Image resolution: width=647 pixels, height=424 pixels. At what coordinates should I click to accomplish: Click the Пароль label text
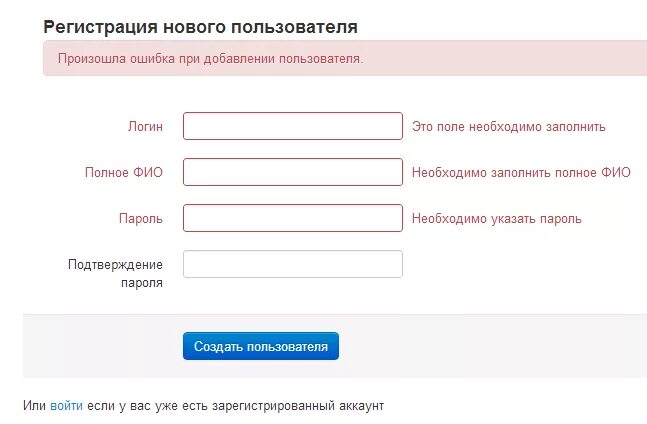(141, 218)
